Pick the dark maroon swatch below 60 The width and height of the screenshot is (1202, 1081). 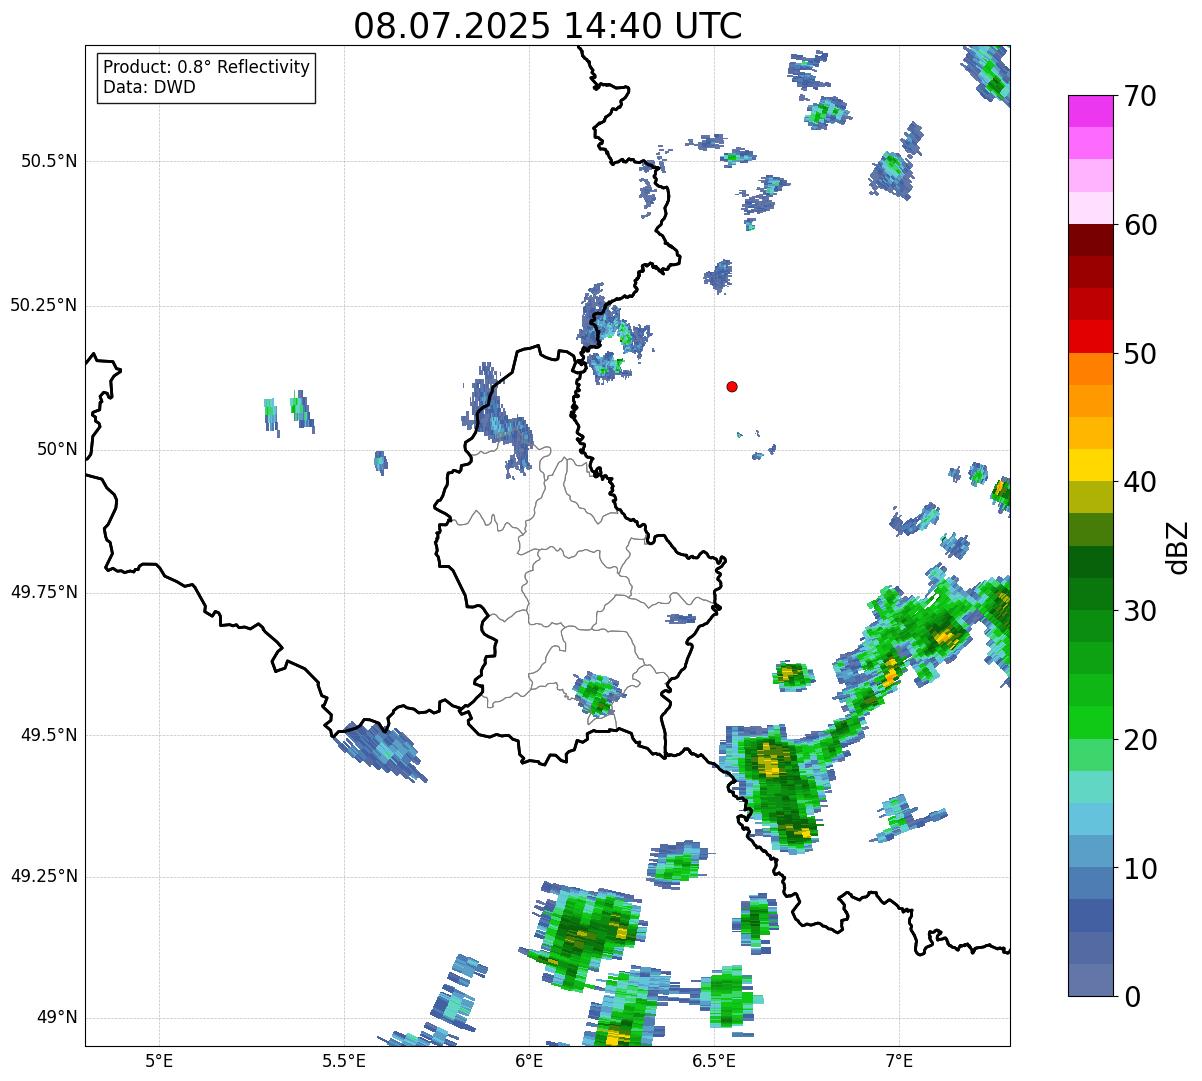click(1091, 240)
